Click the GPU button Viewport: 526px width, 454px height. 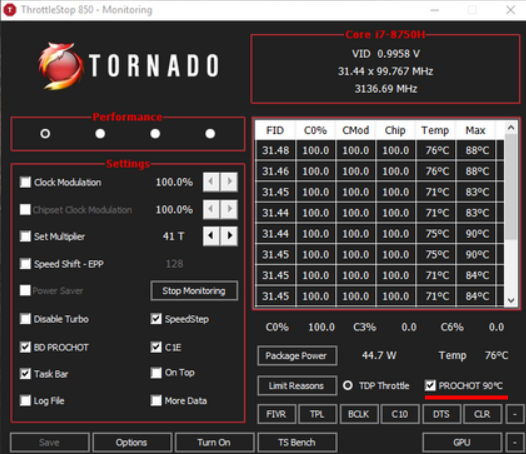tap(462, 443)
